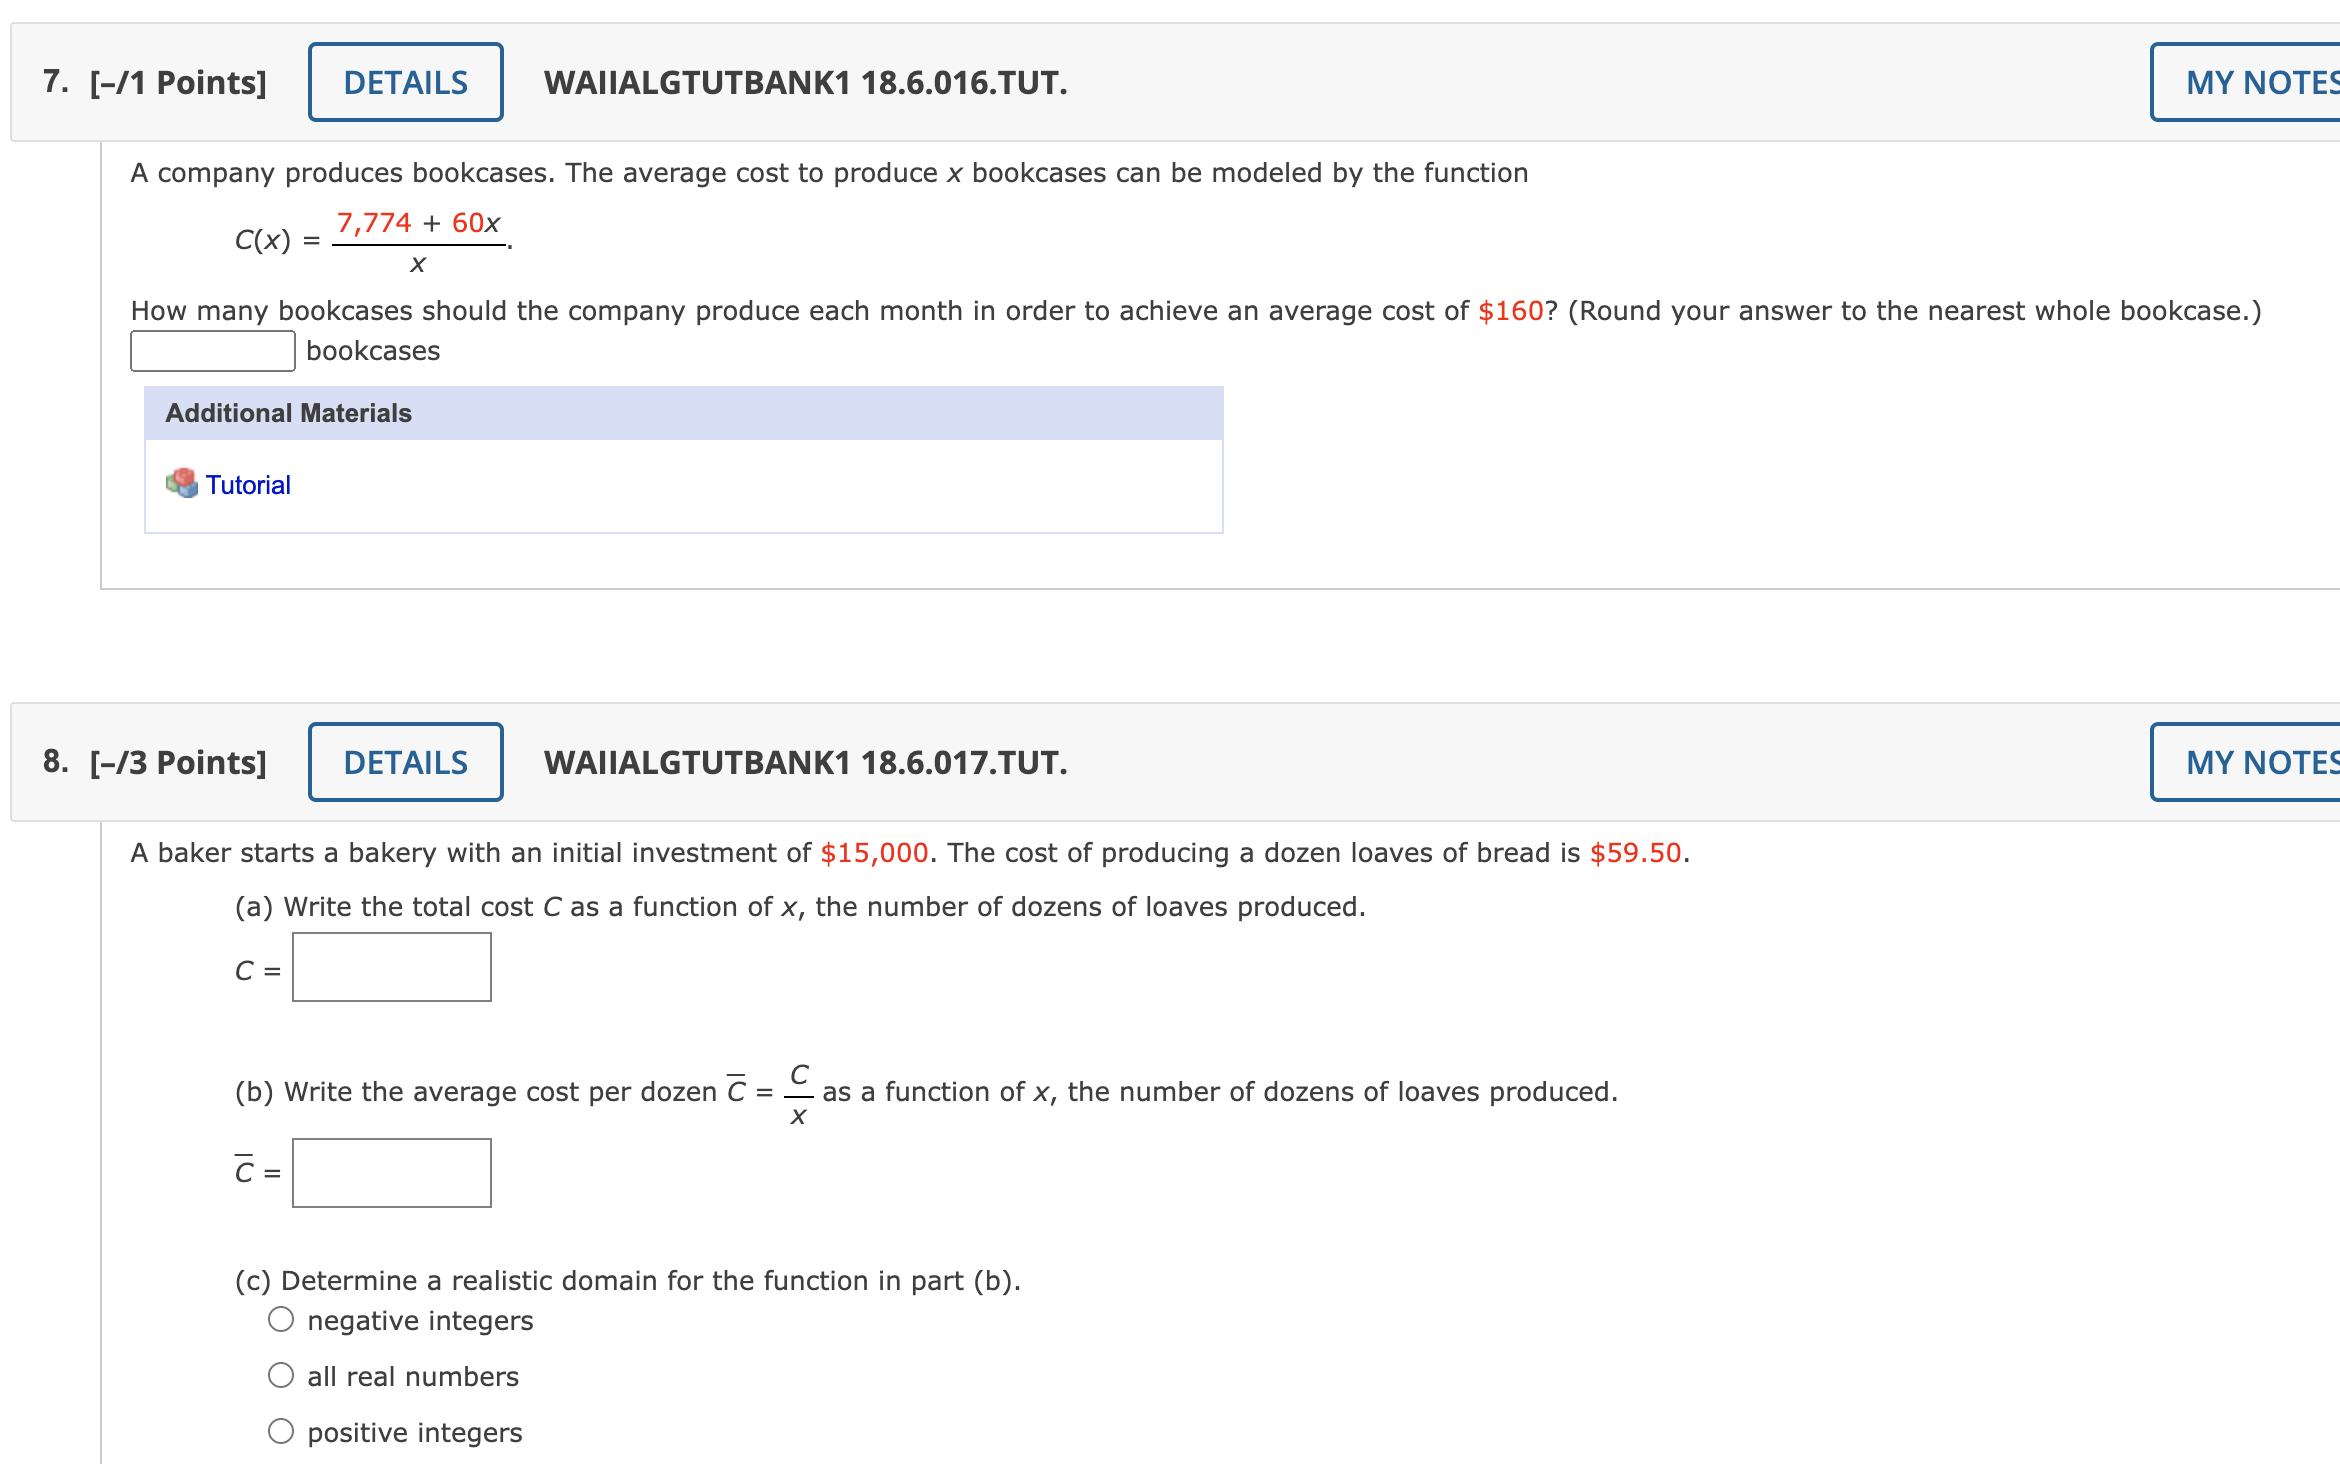Open the Tutorial via its colored icon
2340x1464 pixels.
click(183, 484)
